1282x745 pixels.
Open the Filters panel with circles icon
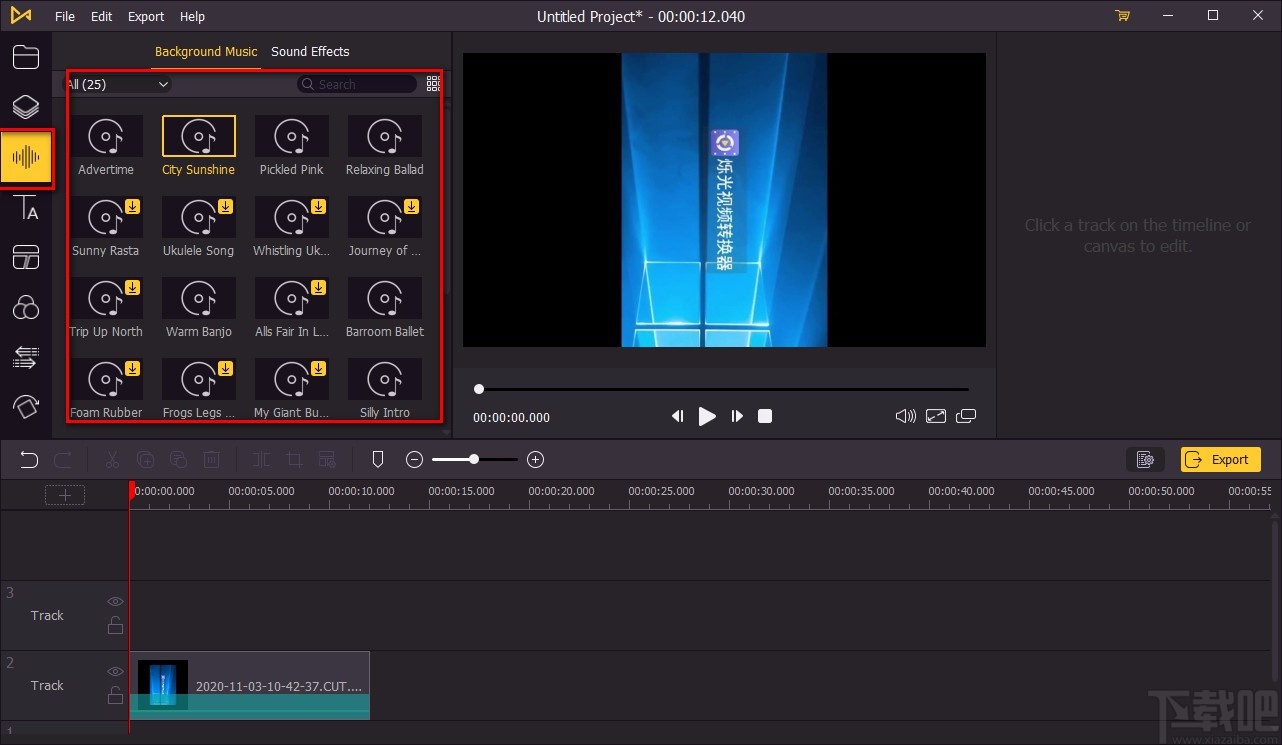tap(25, 308)
